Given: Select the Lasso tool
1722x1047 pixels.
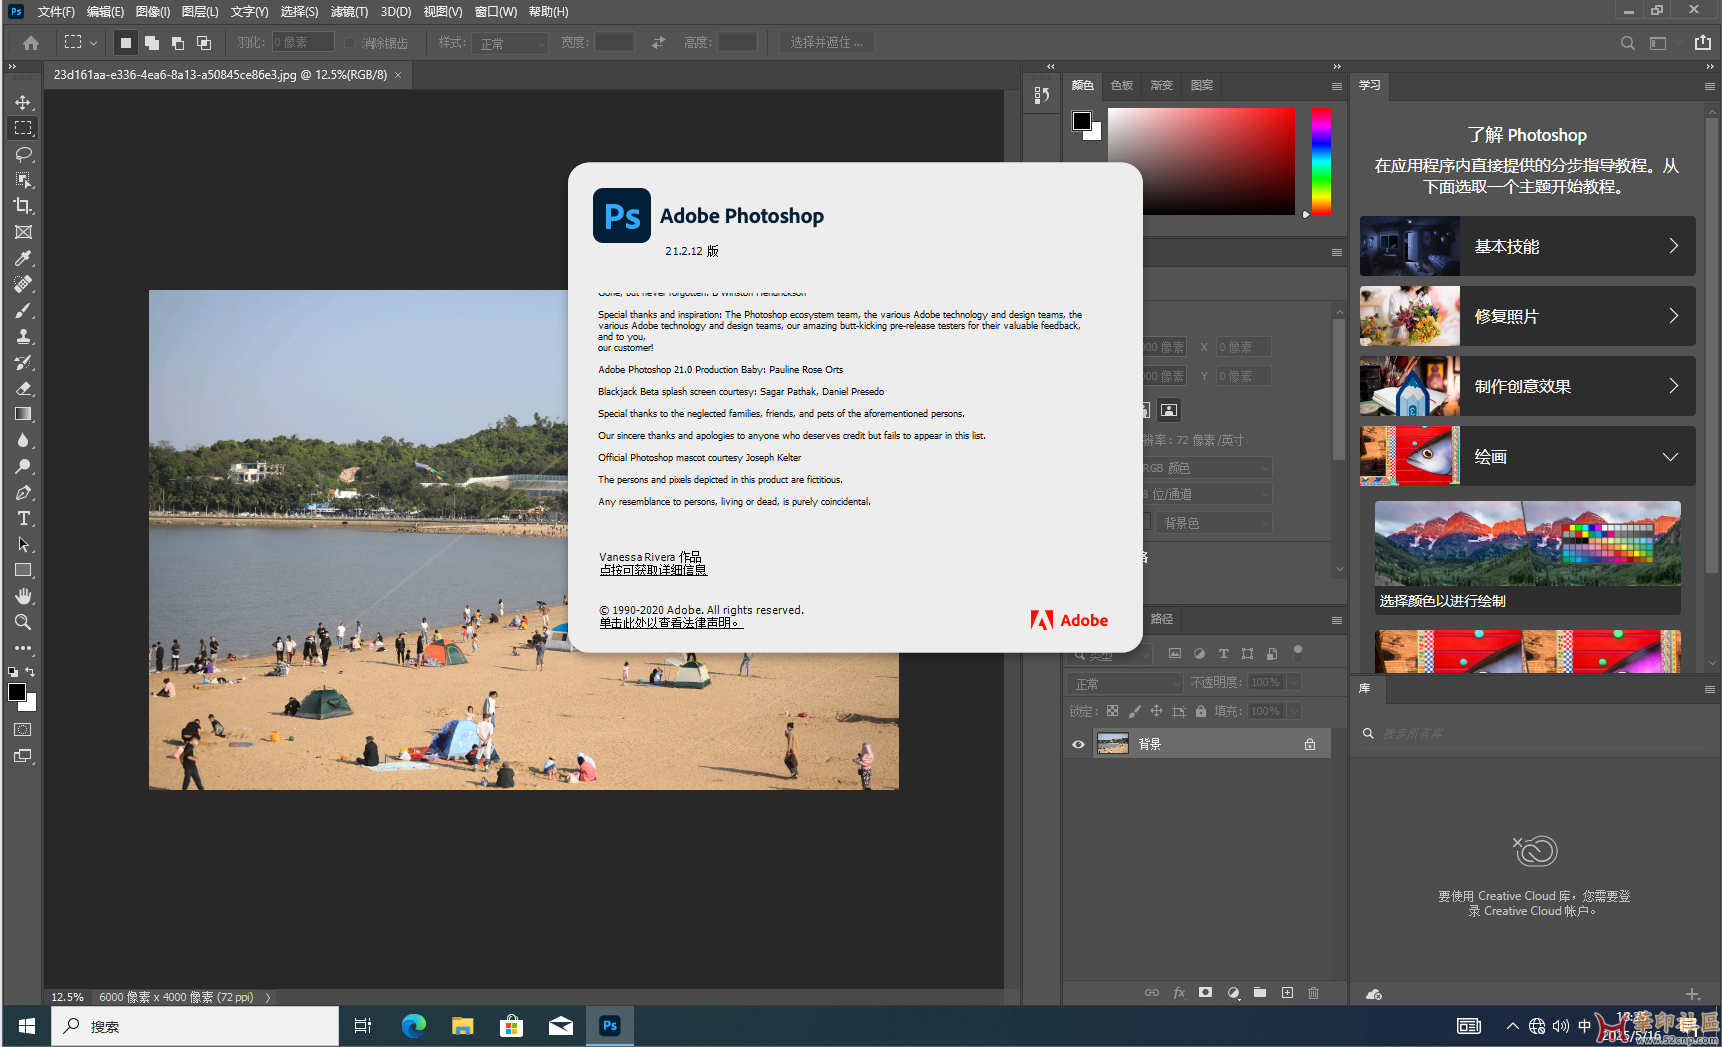Looking at the screenshot, I should point(23,154).
